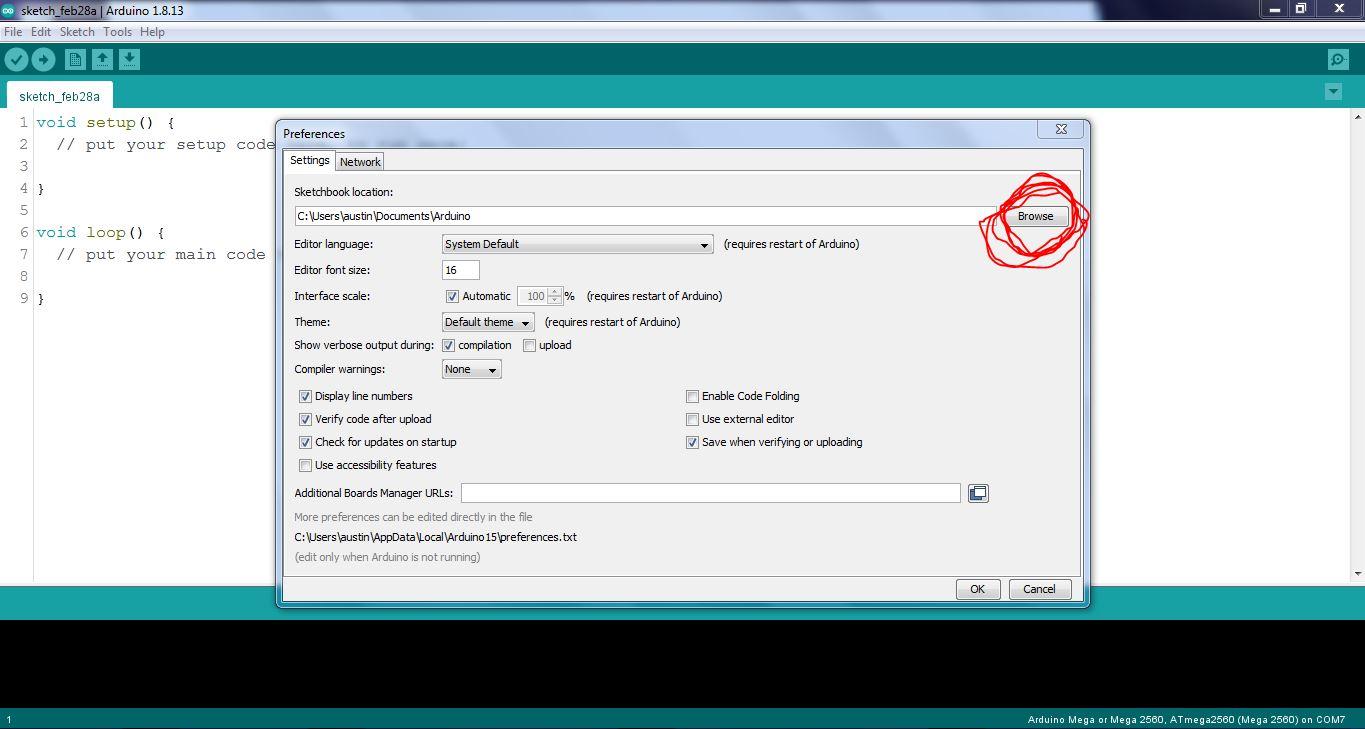The image size is (1365, 729).
Task: Click the 'void setup() {' code line
Action: pos(105,122)
